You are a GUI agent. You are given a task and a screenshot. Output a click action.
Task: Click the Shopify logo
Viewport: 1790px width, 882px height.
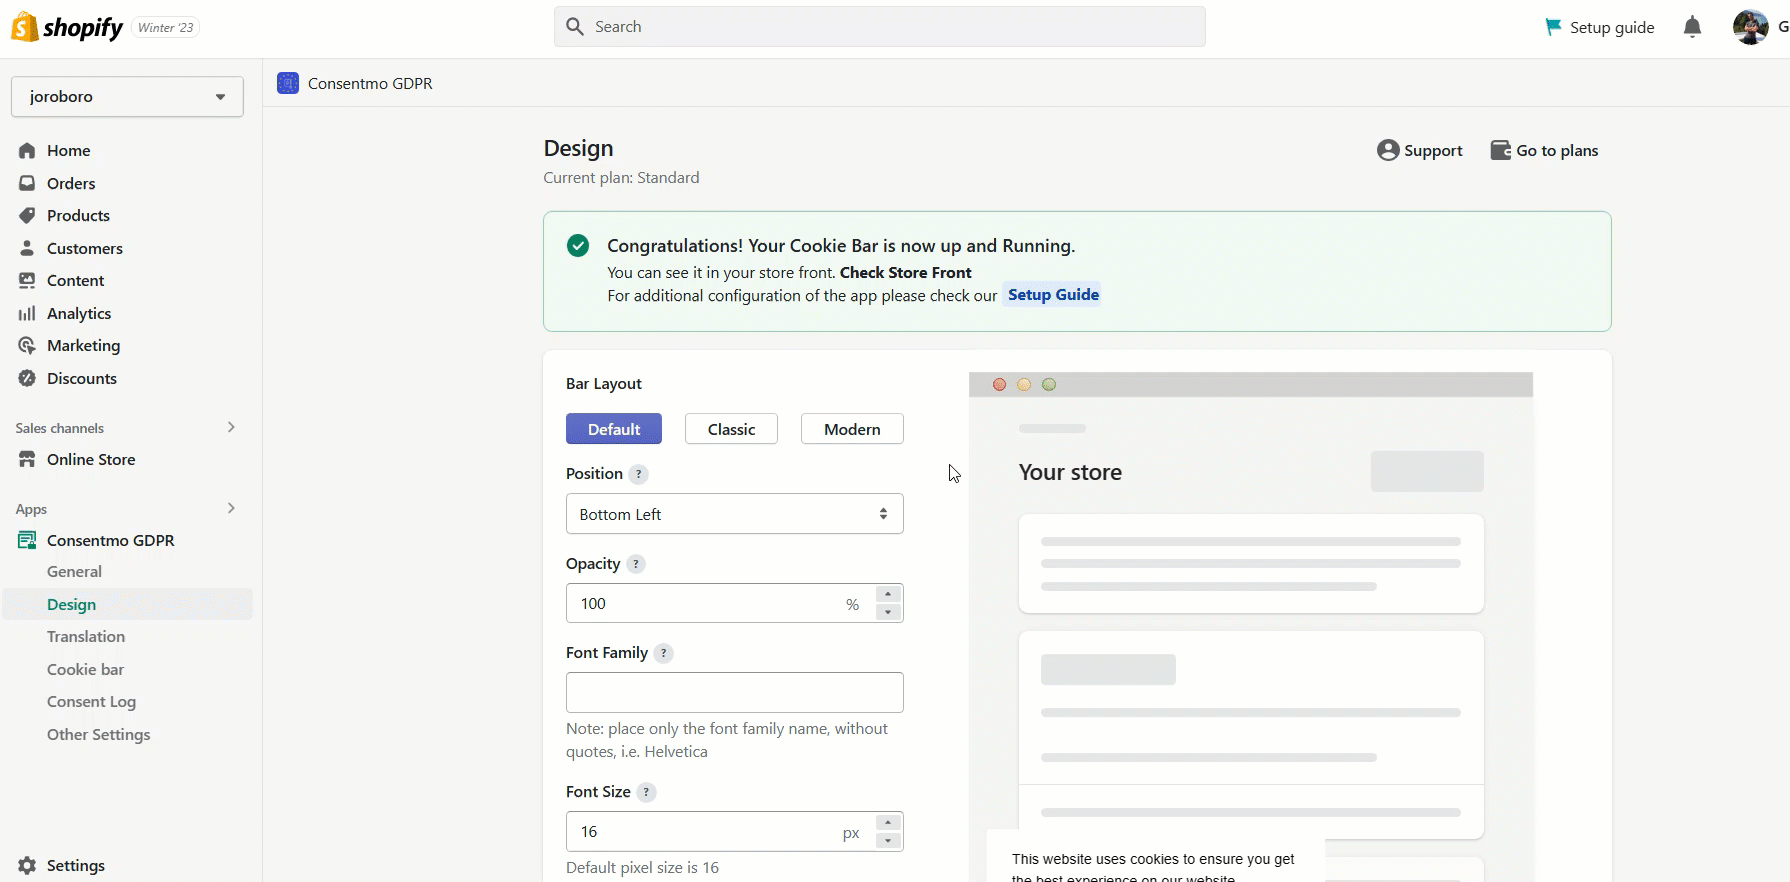[67, 27]
